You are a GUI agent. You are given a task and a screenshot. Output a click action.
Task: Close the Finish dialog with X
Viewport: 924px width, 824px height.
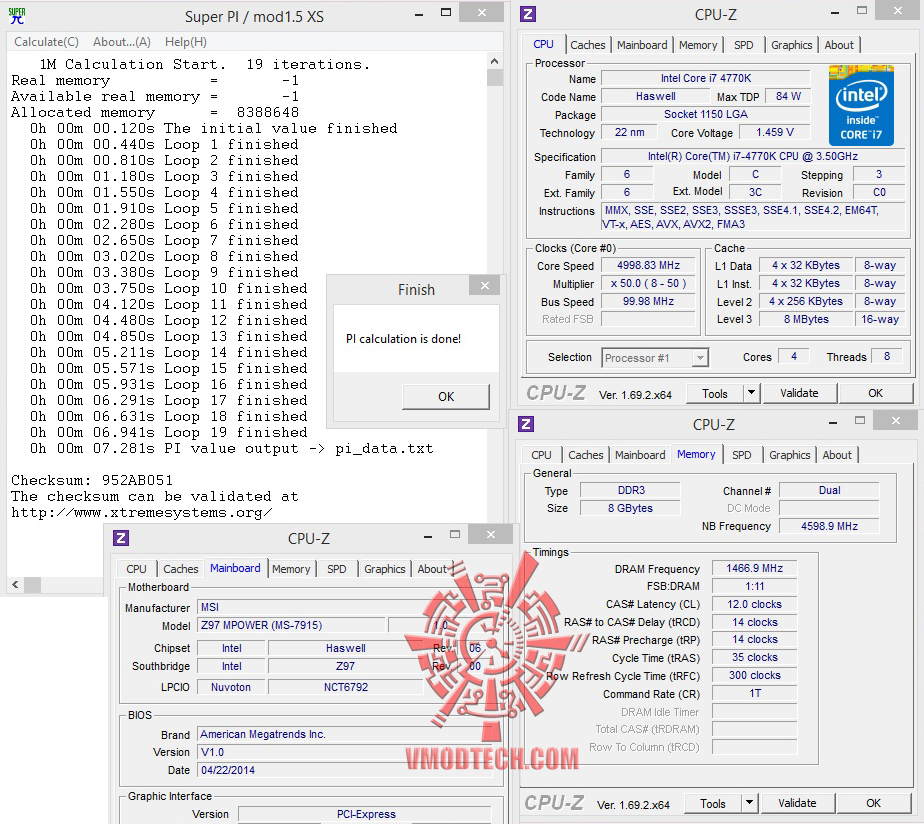[x=484, y=285]
